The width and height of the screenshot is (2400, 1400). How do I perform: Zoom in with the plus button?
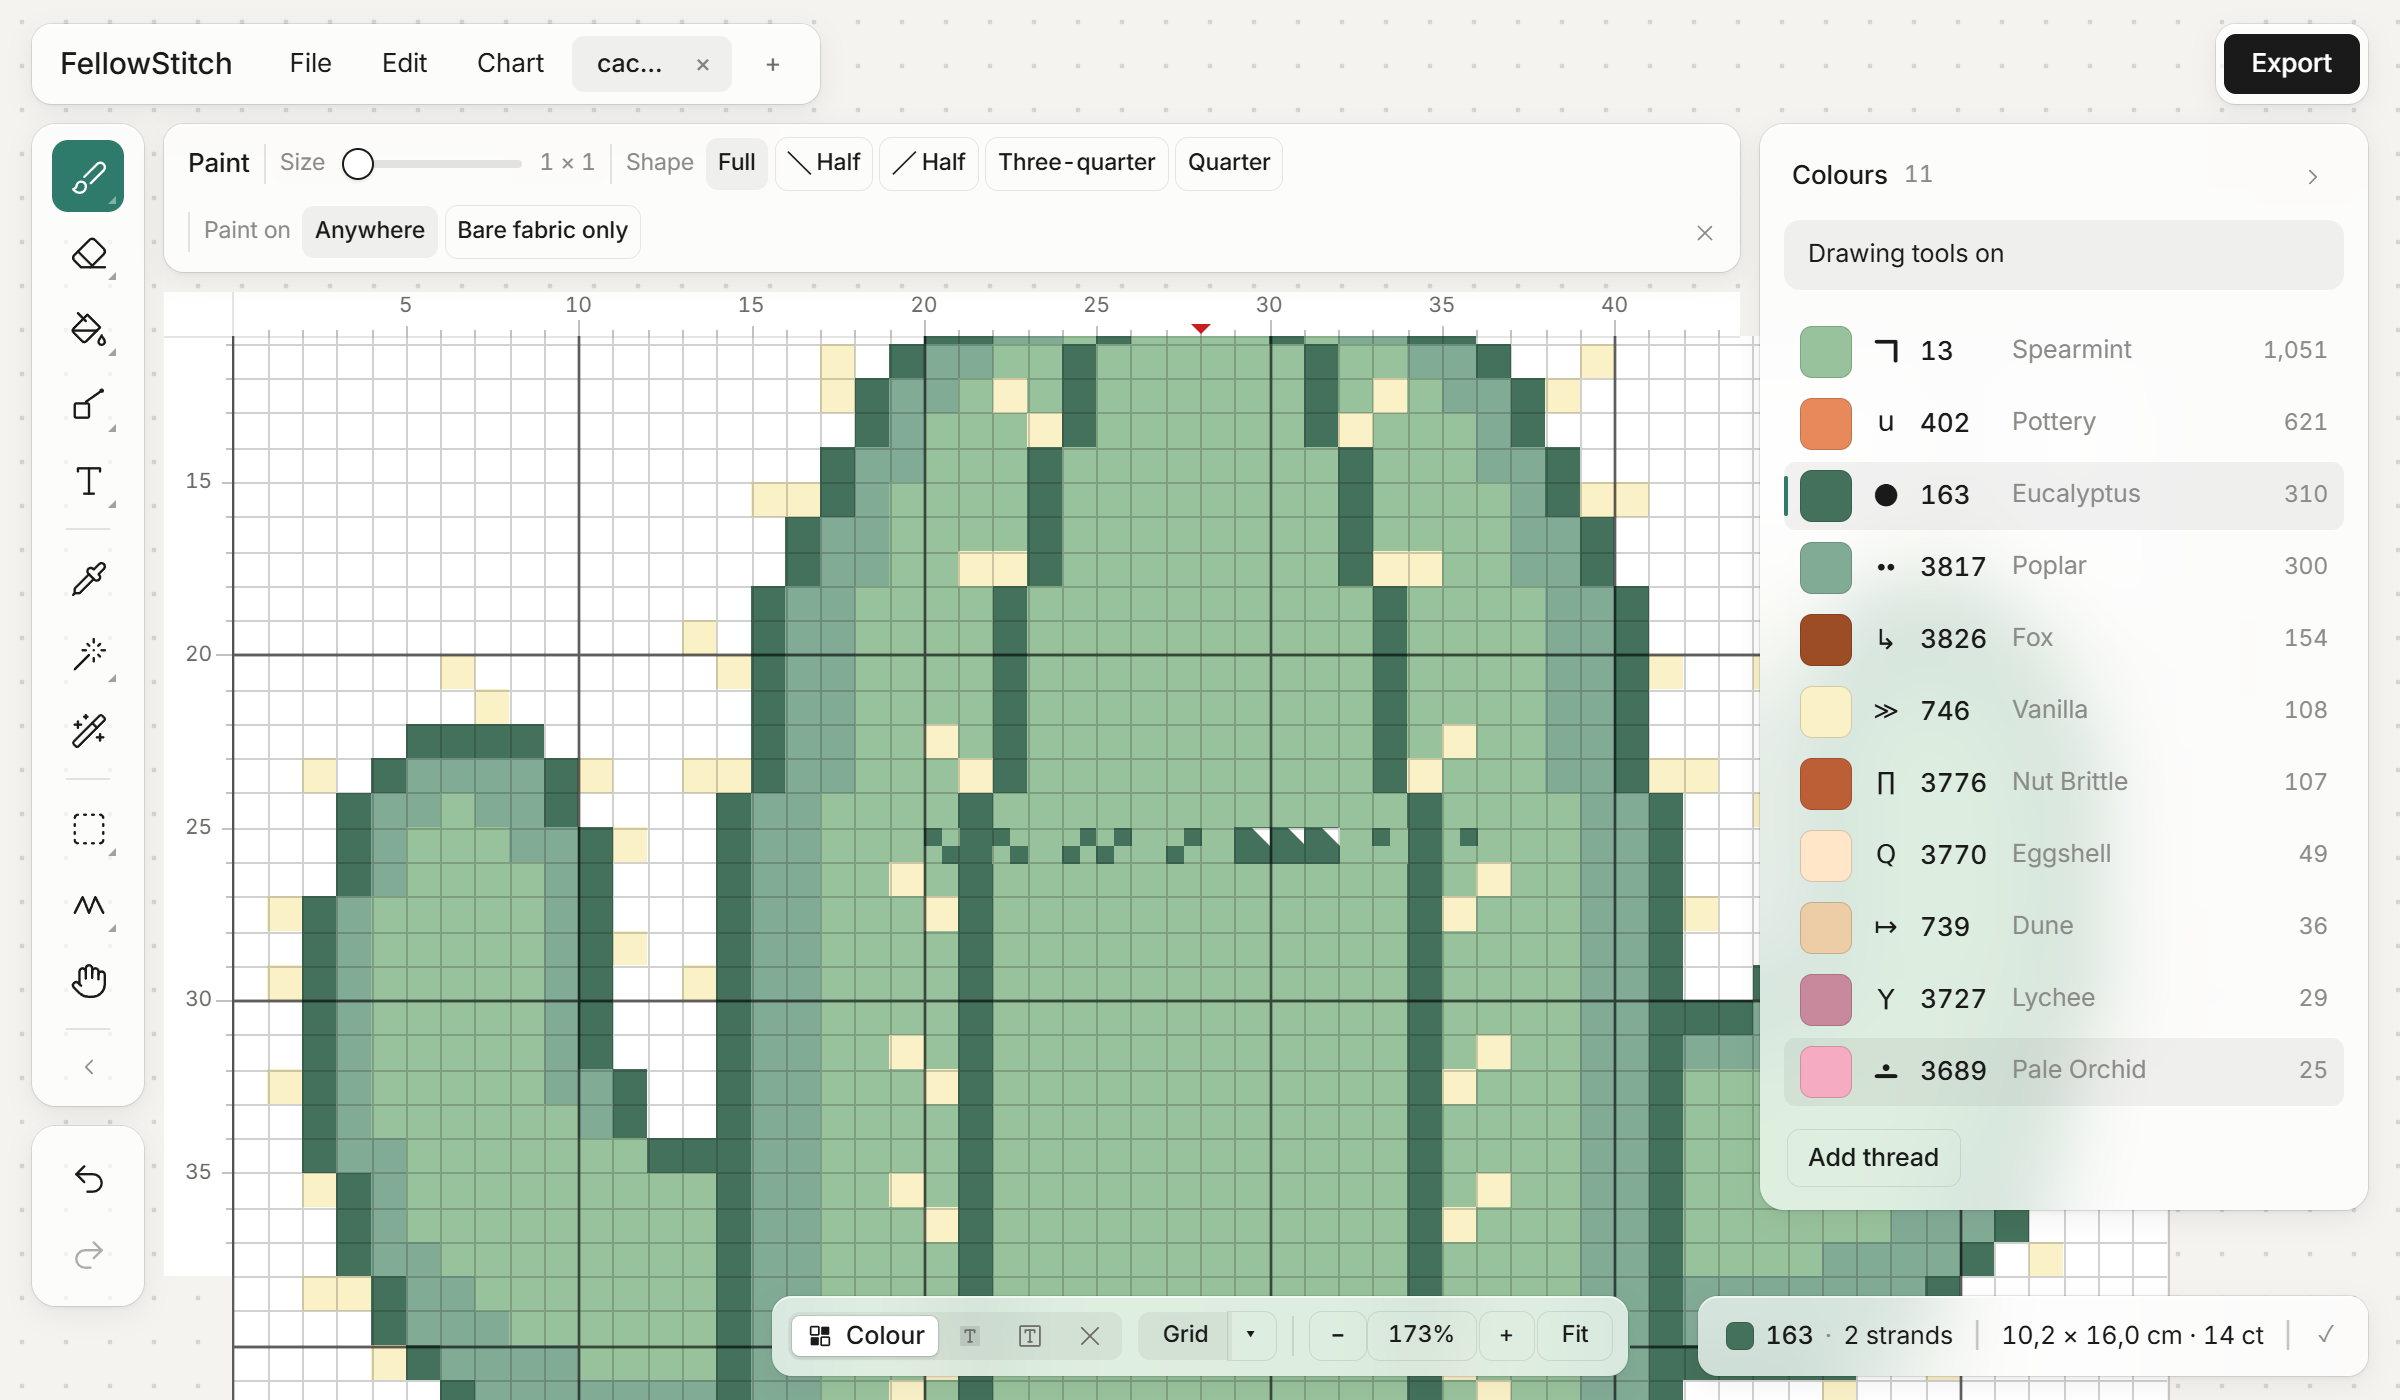pyautogui.click(x=1506, y=1335)
